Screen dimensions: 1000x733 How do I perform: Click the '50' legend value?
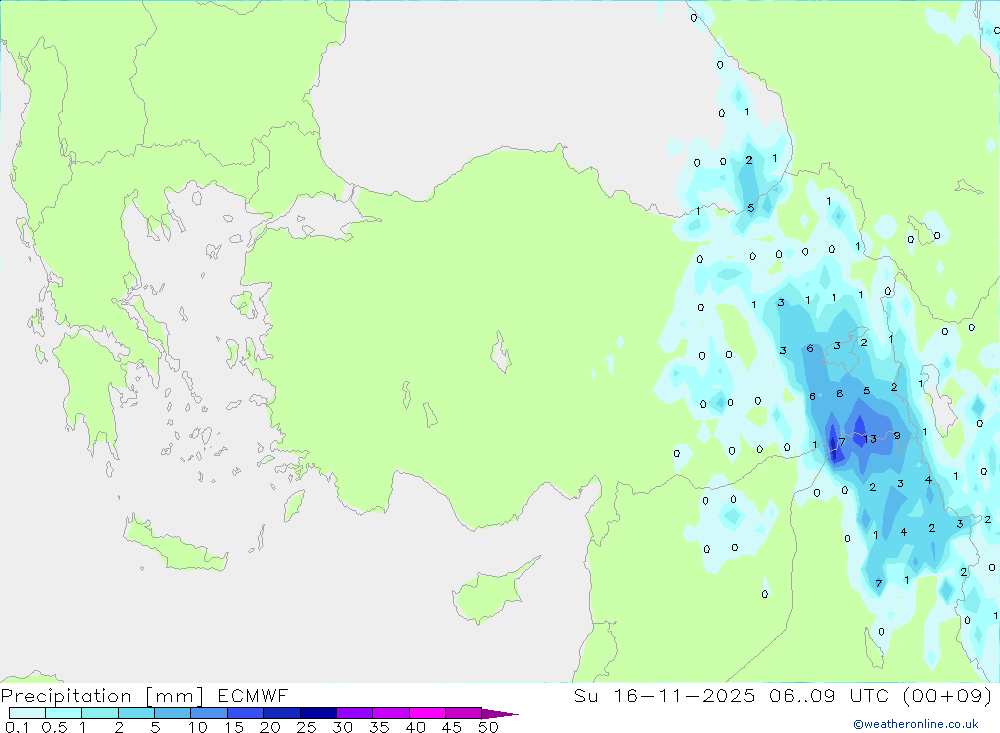tap(489, 727)
